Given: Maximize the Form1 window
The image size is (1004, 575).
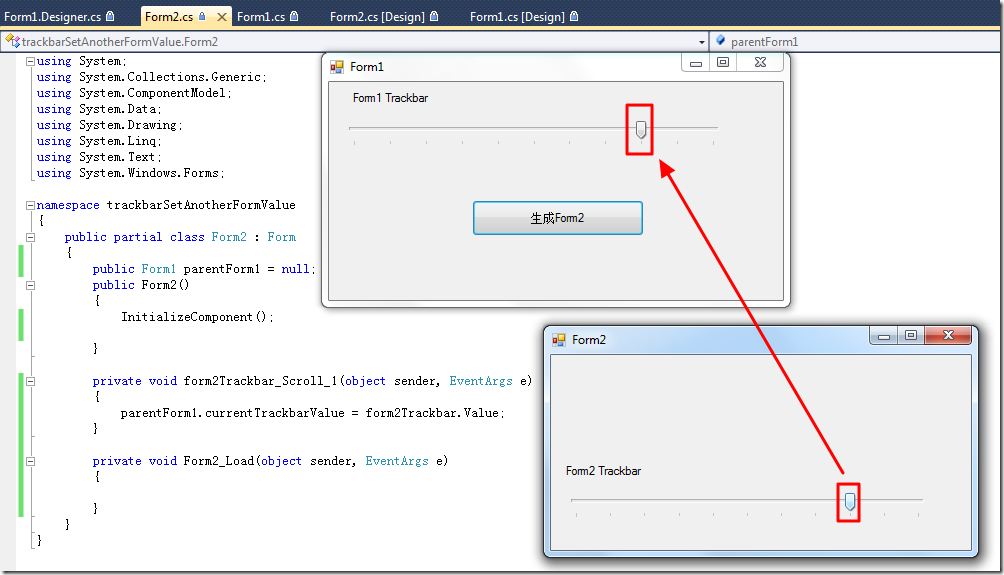Looking at the screenshot, I should point(723,63).
